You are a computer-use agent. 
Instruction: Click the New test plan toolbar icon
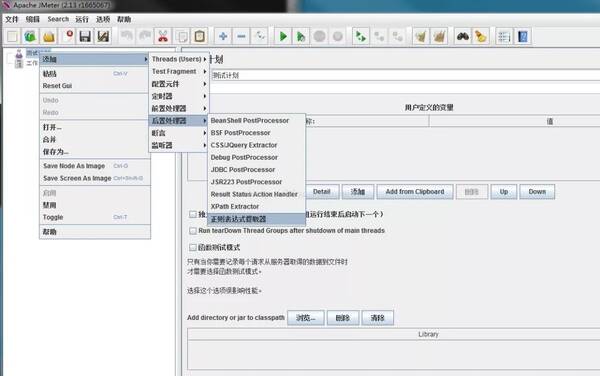[x=12, y=36]
